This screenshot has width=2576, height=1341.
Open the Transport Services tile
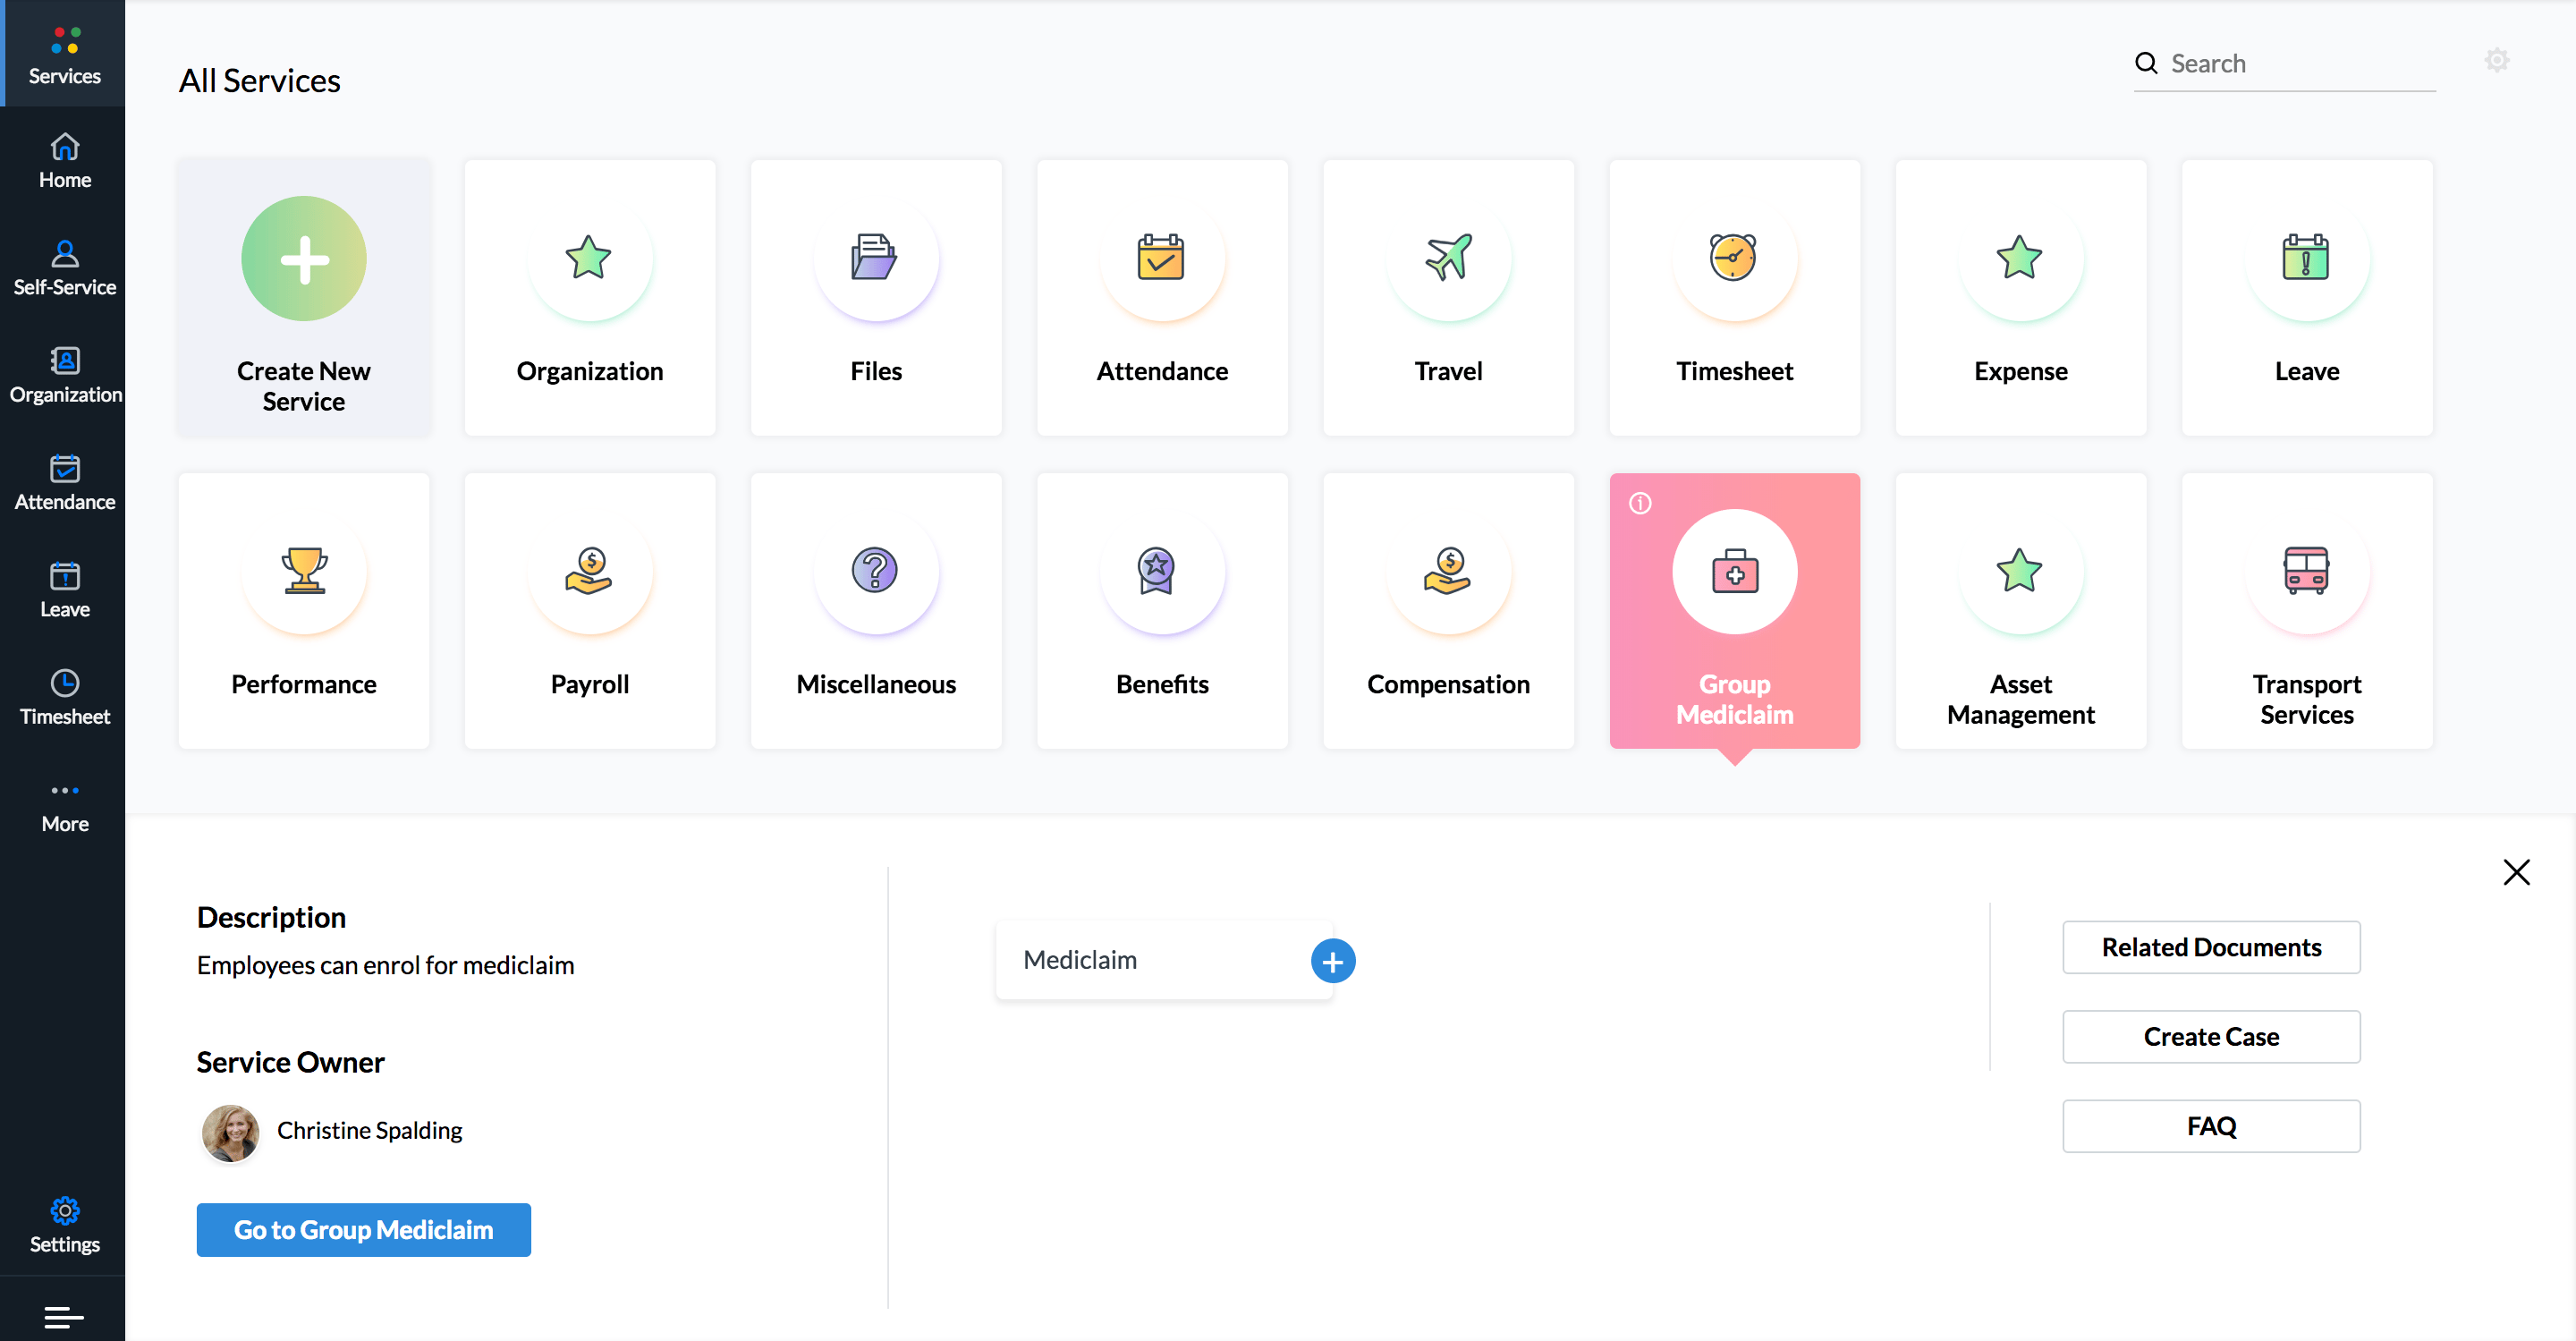pos(2306,610)
